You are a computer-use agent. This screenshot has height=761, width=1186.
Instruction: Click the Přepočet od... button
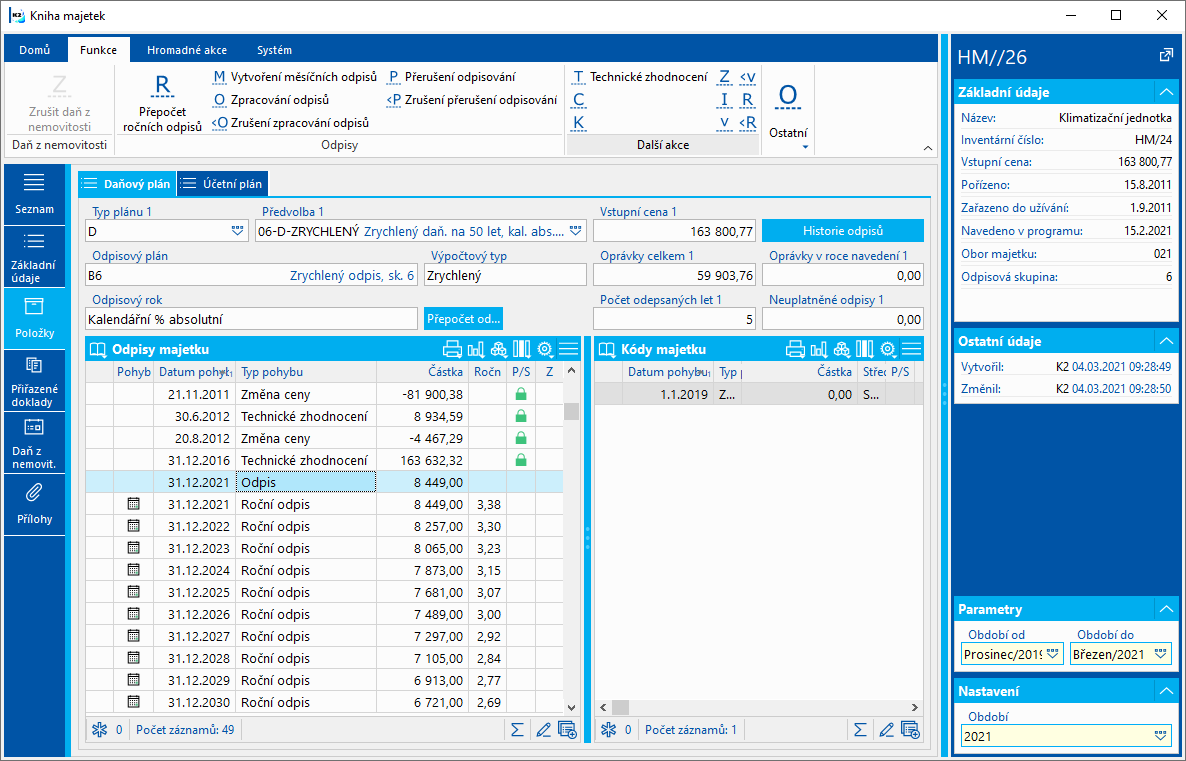coord(463,318)
